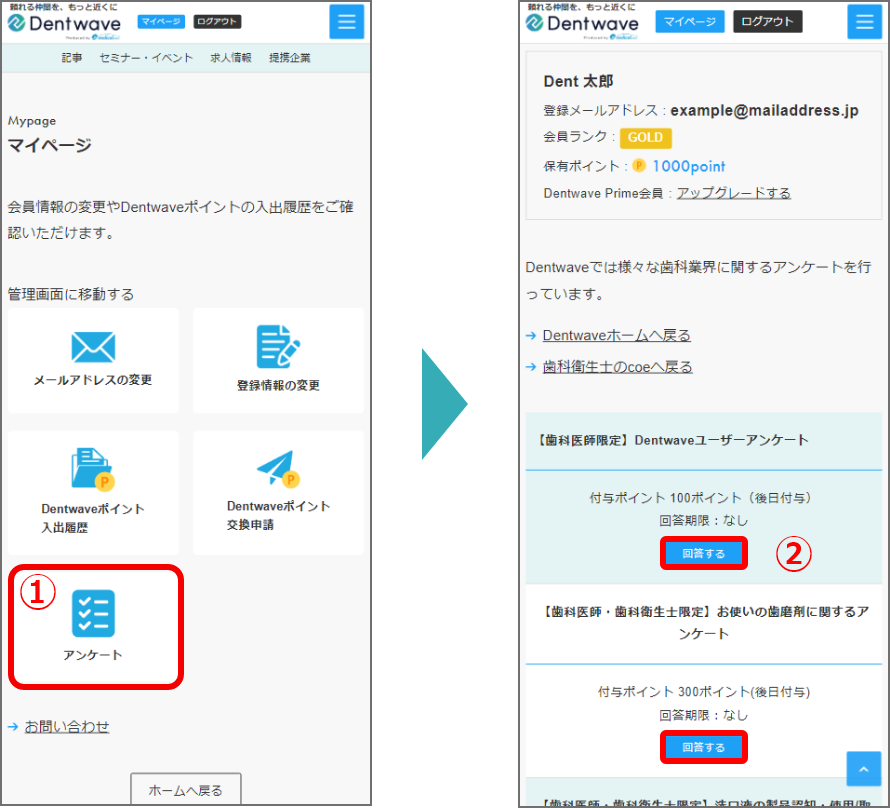The width and height of the screenshot is (890, 808).
Task: Click the ホームへ戻る button
Action: pos(186,789)
